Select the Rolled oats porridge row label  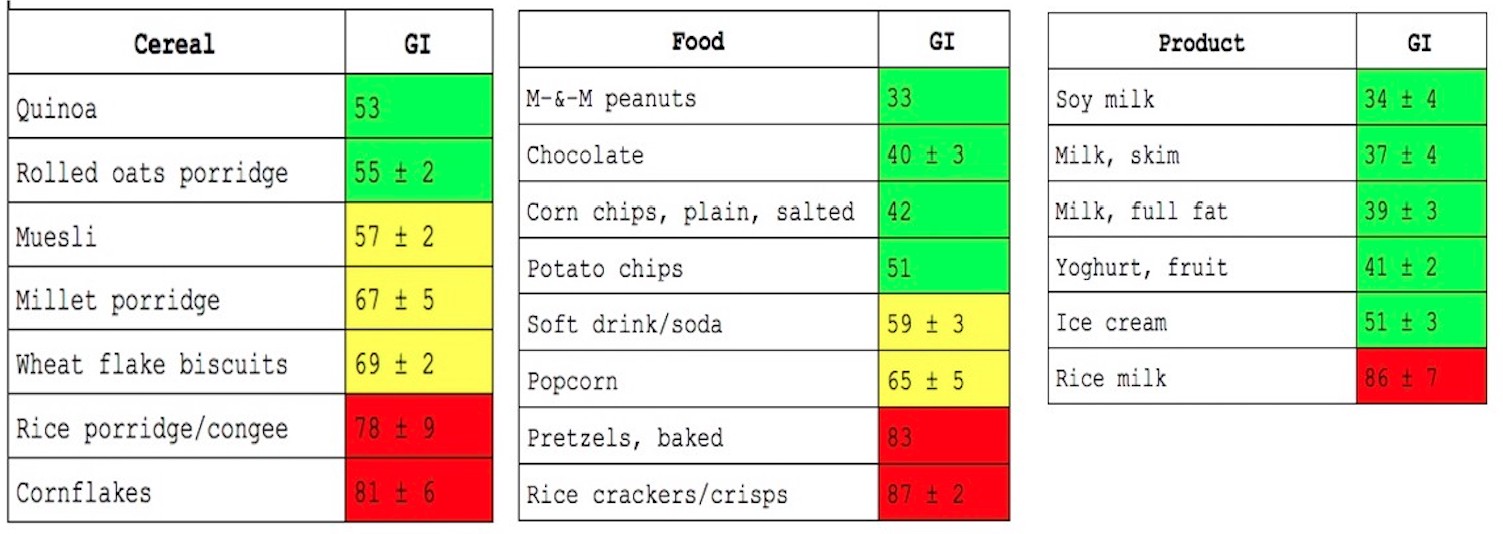(152, 172)
